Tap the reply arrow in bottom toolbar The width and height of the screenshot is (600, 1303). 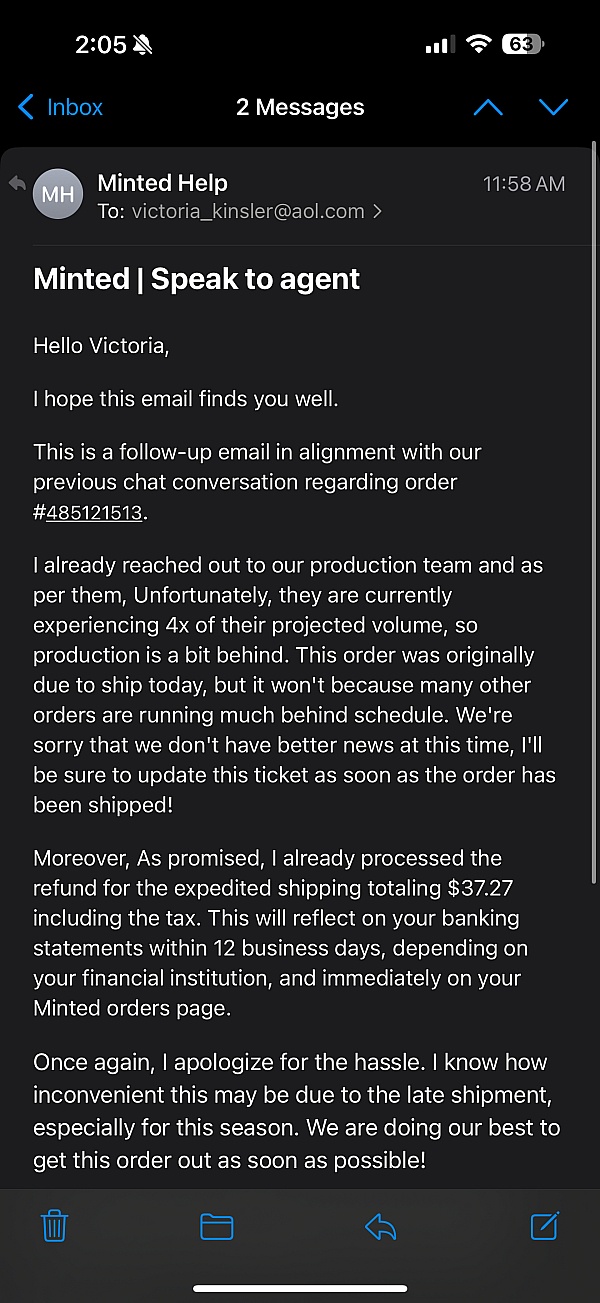coord(380,1226)
